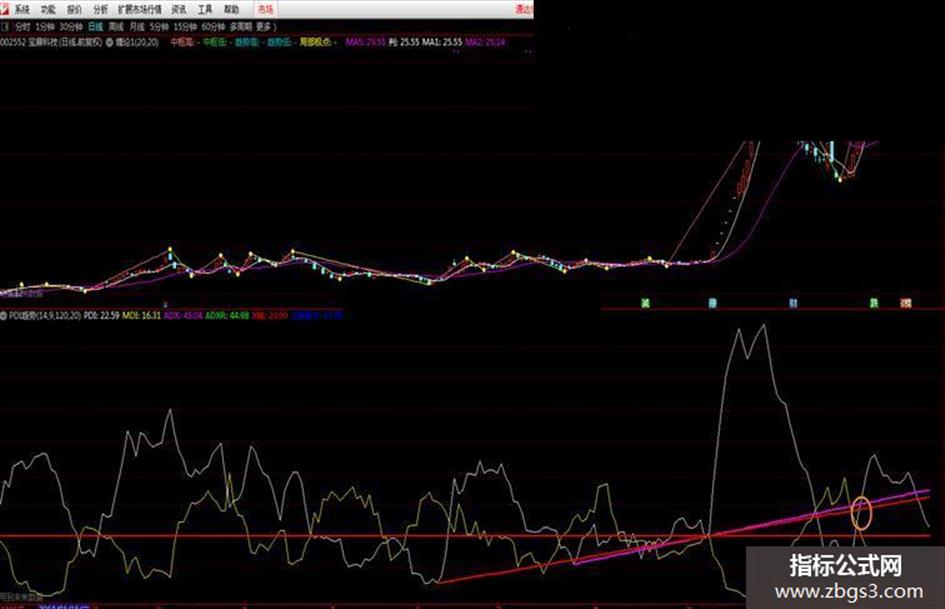Select the 日线 daily period
This screenshot has height=609, width=945.
point(95,25)
